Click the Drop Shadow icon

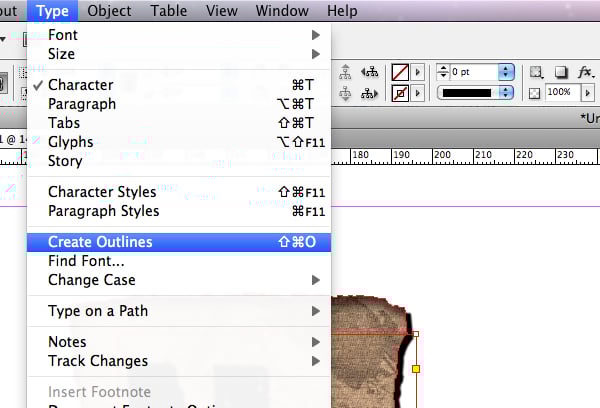[560, 72]
